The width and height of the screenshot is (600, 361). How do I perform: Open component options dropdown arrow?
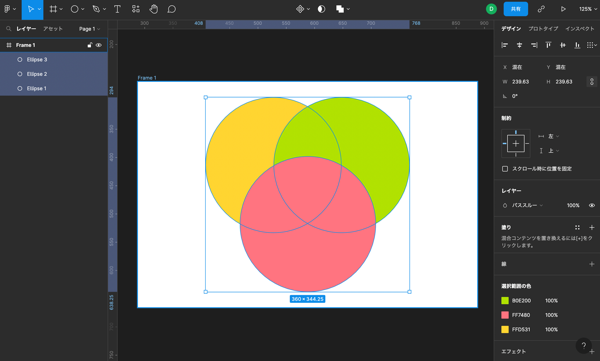308,10
